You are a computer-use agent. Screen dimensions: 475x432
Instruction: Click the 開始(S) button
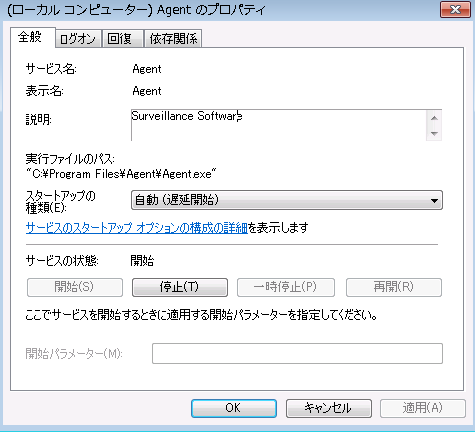[x=75, y=287]
